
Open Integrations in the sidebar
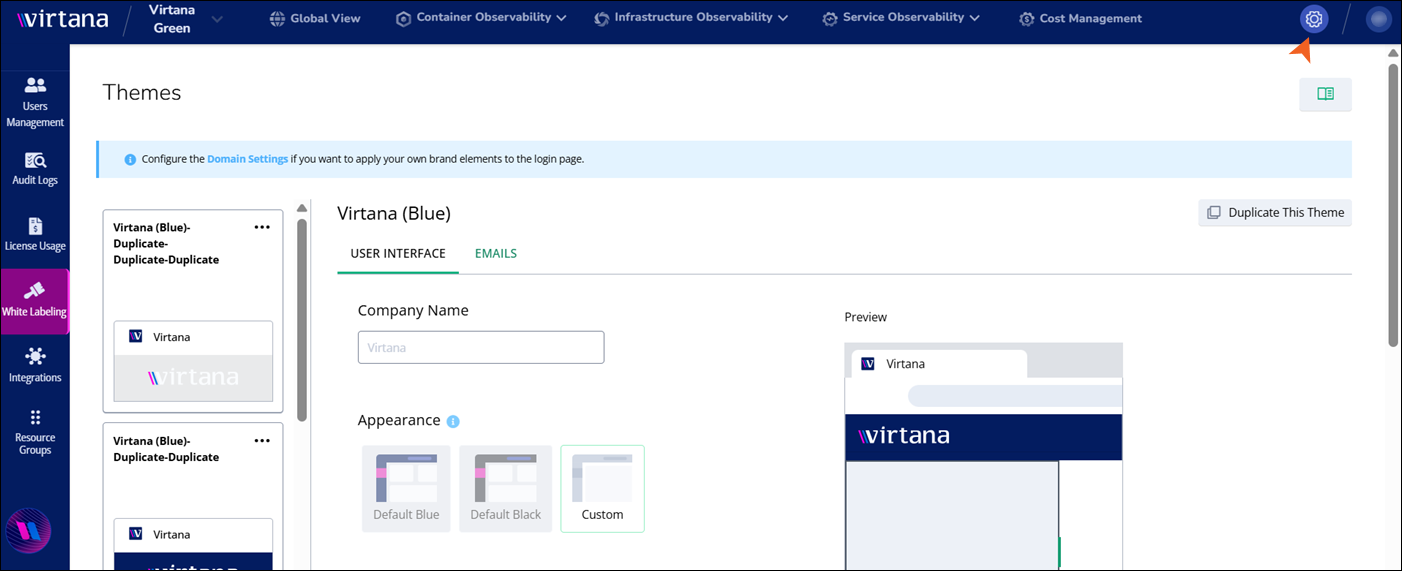click(x=35, y=364)
